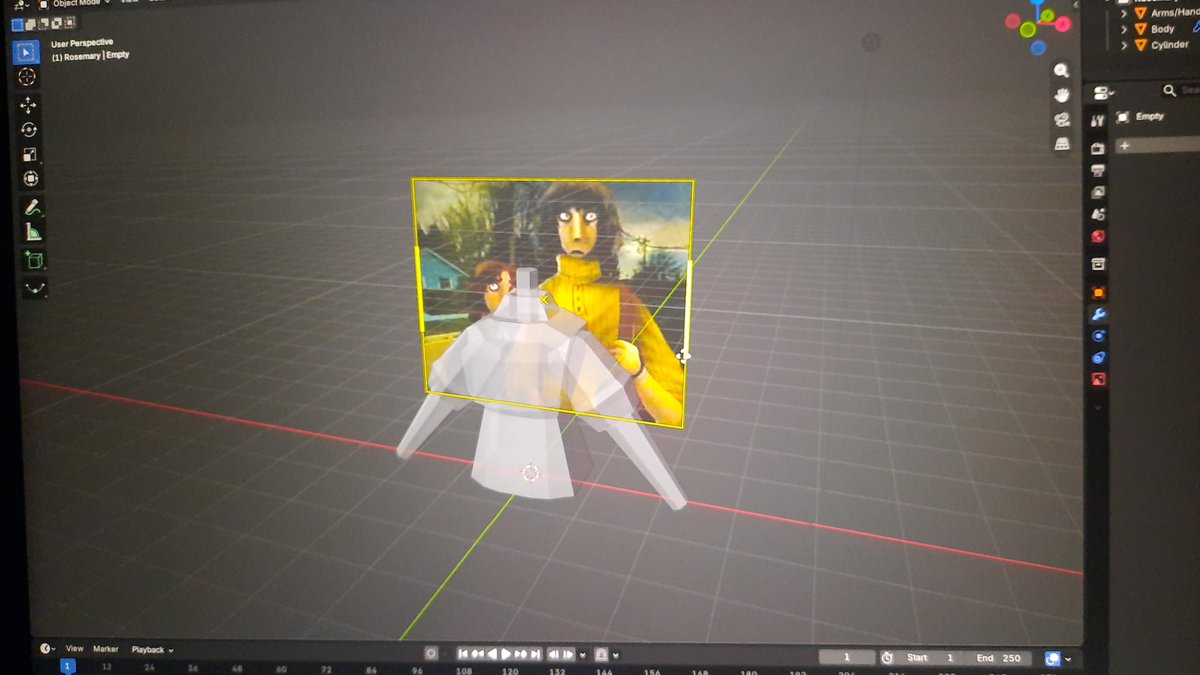This screenshot has height=675, width=1200.
Task: Select the Add Cube tool
Action: click(x=35, y=261)
